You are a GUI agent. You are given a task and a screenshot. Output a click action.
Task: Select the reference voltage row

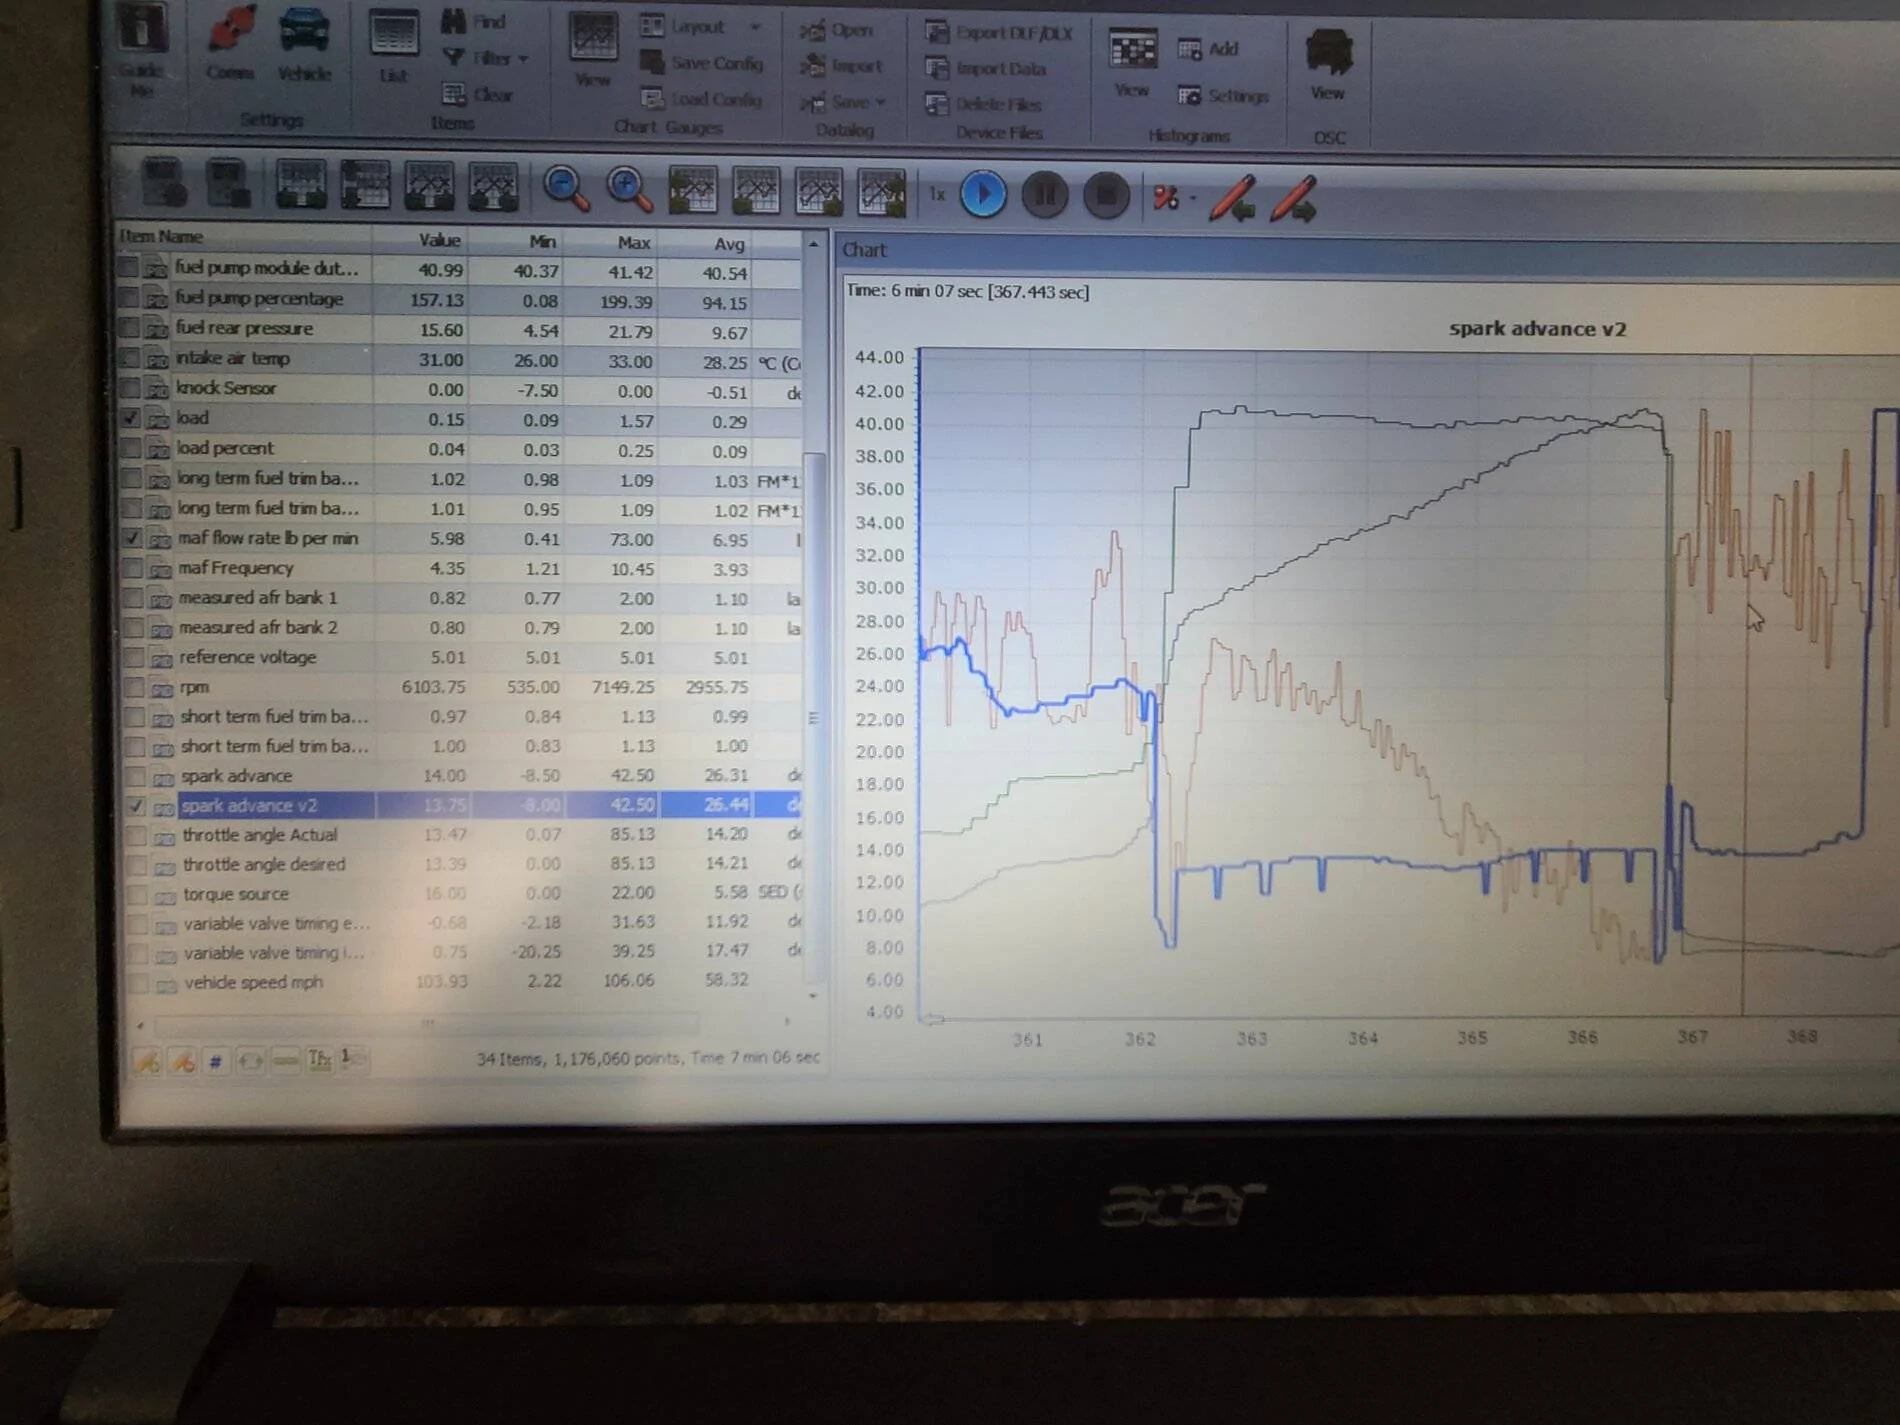click(x=465, y=657)
